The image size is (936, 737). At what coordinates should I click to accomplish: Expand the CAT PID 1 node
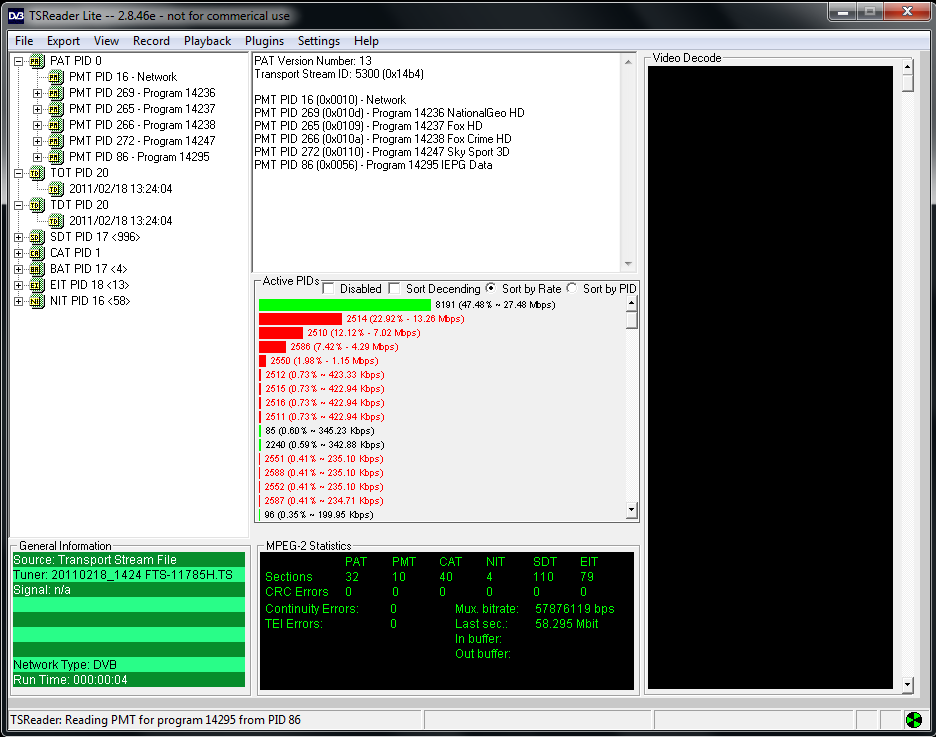tap(19, 253)
